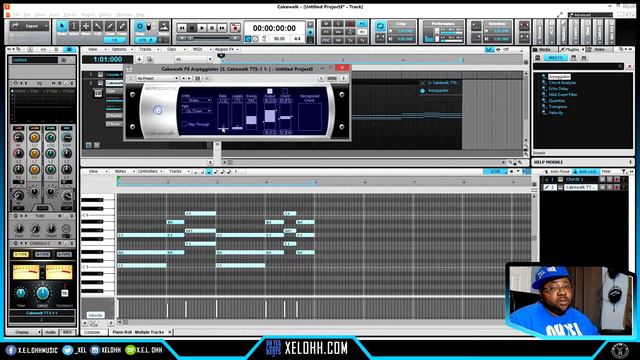Toggle the Output checkbox in Arpeggiator
The image size is (640, 360).
coord(269,91)
